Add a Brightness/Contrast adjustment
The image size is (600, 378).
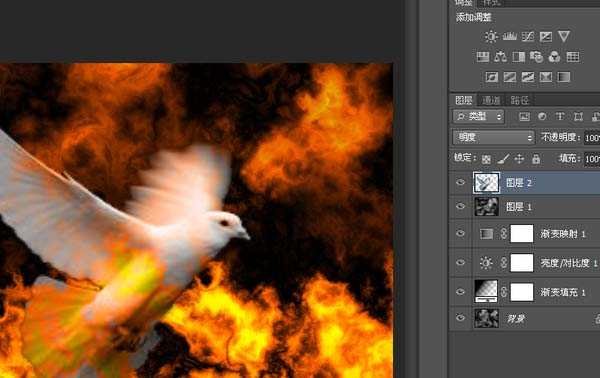click(491, 37)
